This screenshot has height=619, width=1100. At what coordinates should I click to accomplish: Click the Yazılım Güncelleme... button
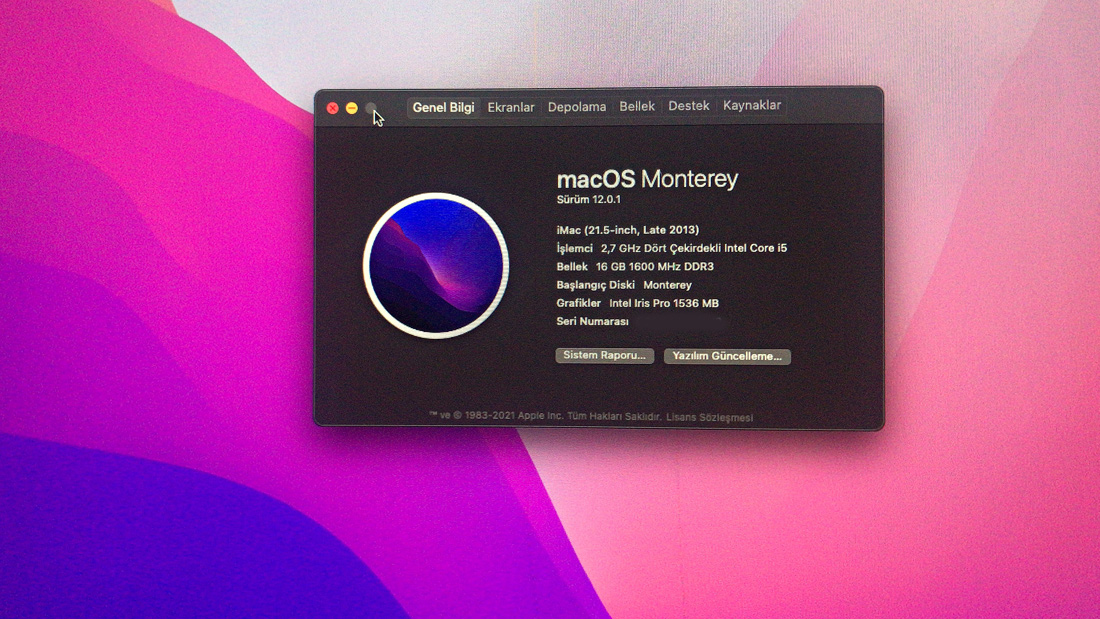click(727, 356)
